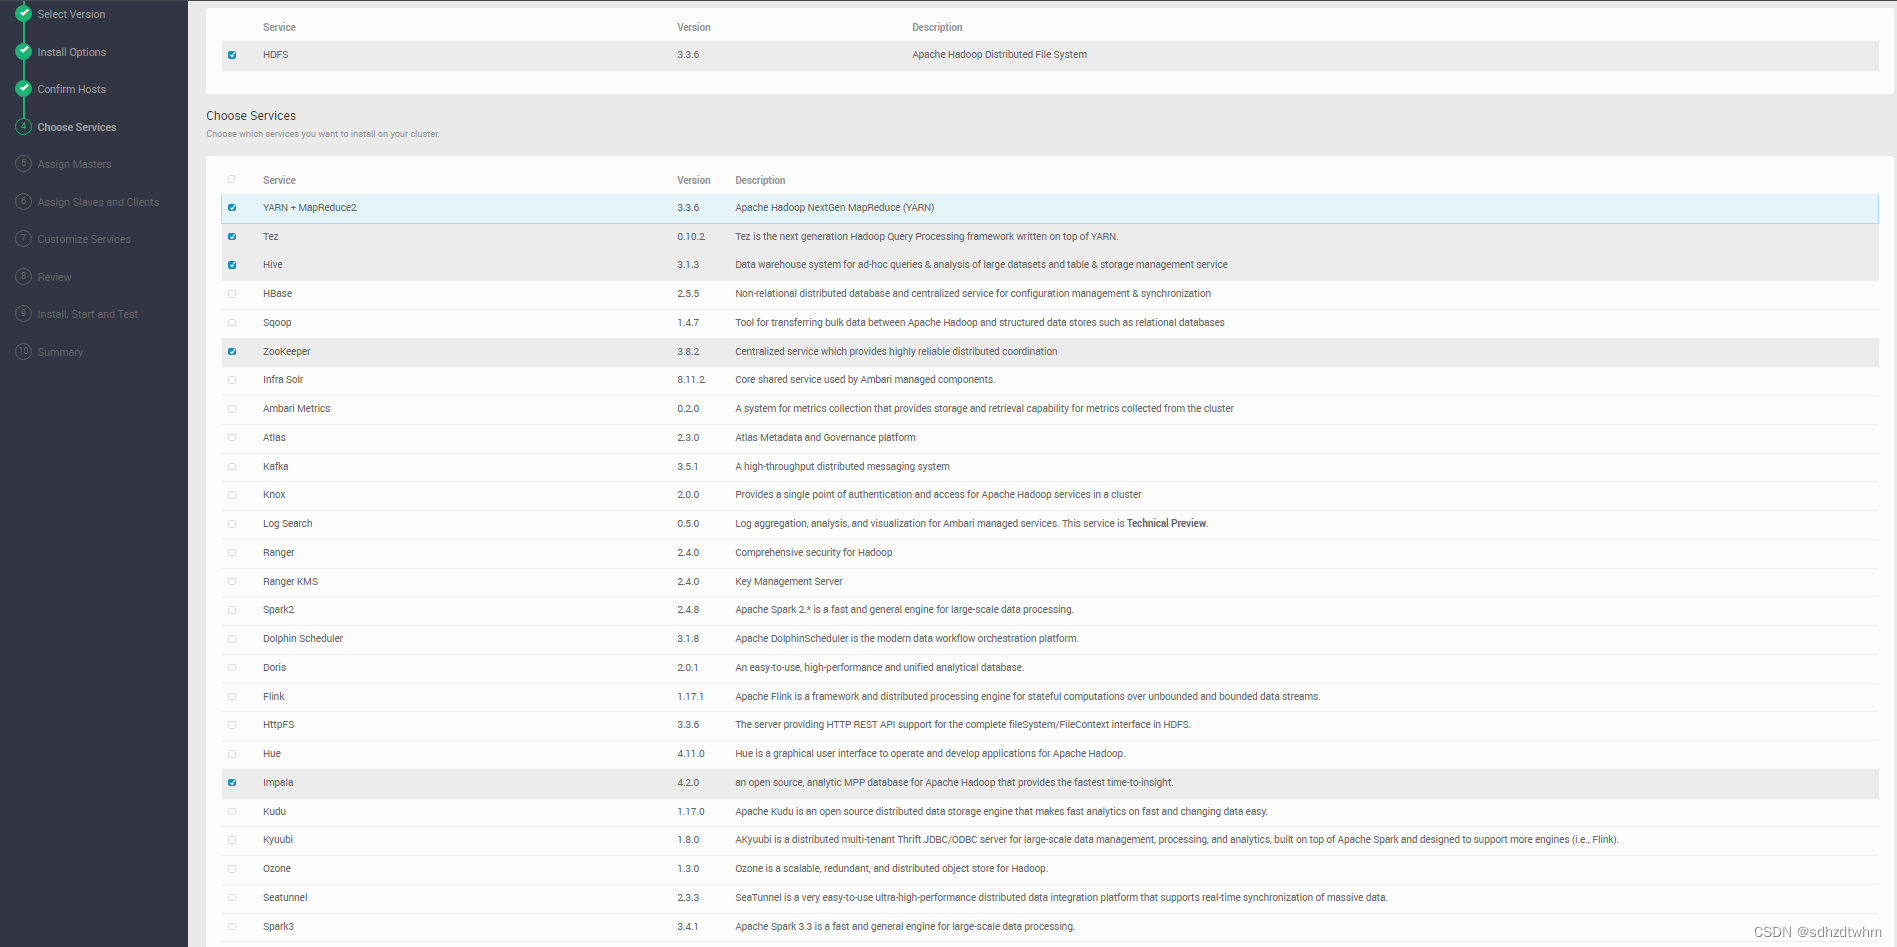This screenshot has height=947, width=1897.
Task: Check the Kafka service checkbox
Action: tap(232, 467)
